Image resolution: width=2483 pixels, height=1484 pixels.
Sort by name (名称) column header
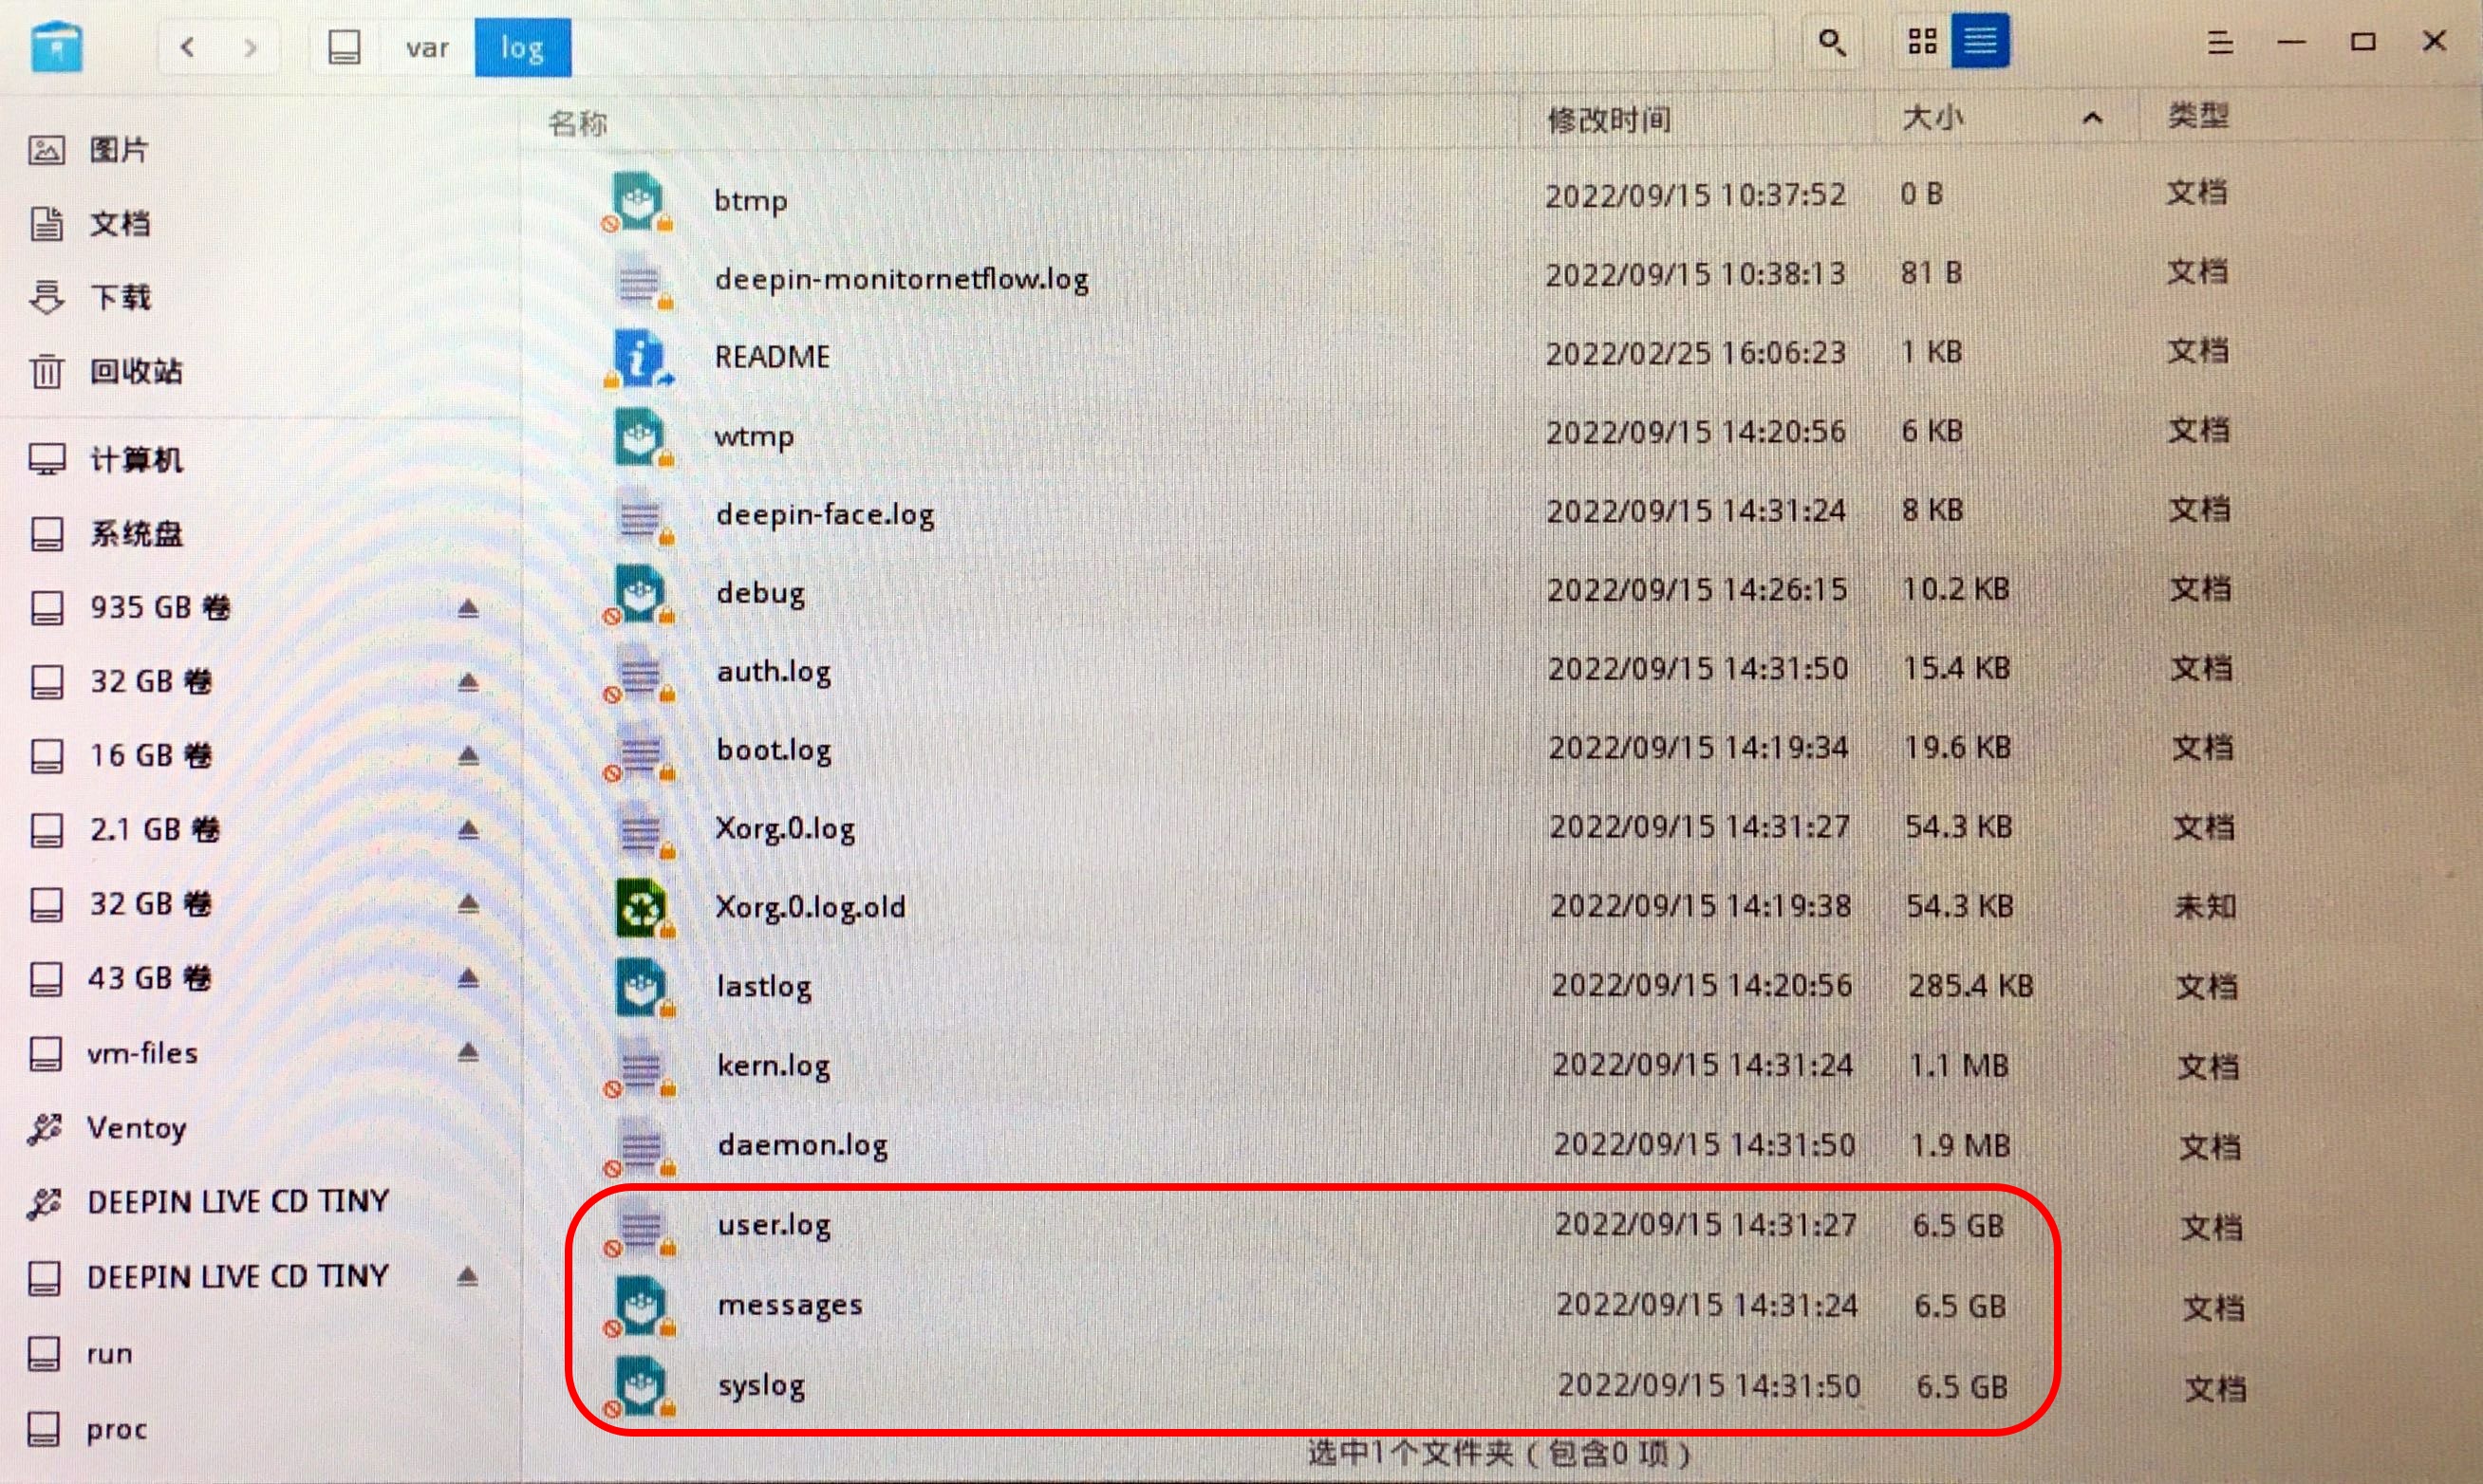[577, 123]
